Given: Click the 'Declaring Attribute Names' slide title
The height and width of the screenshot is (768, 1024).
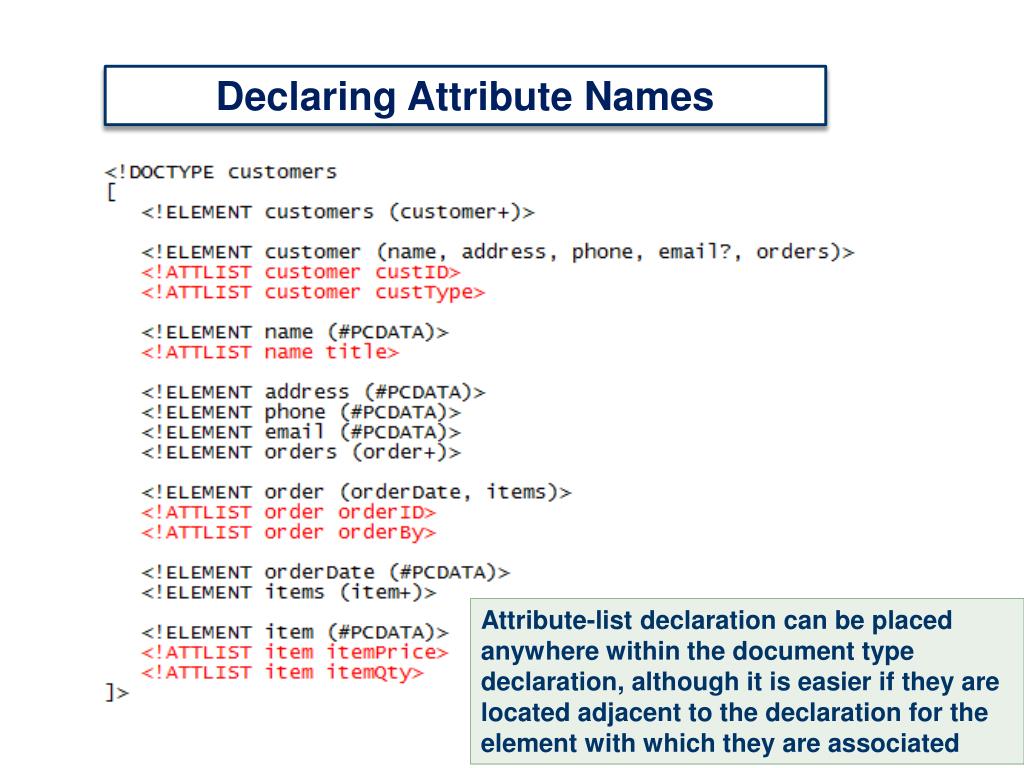Looking at the screenshot, I should point(465,96).
